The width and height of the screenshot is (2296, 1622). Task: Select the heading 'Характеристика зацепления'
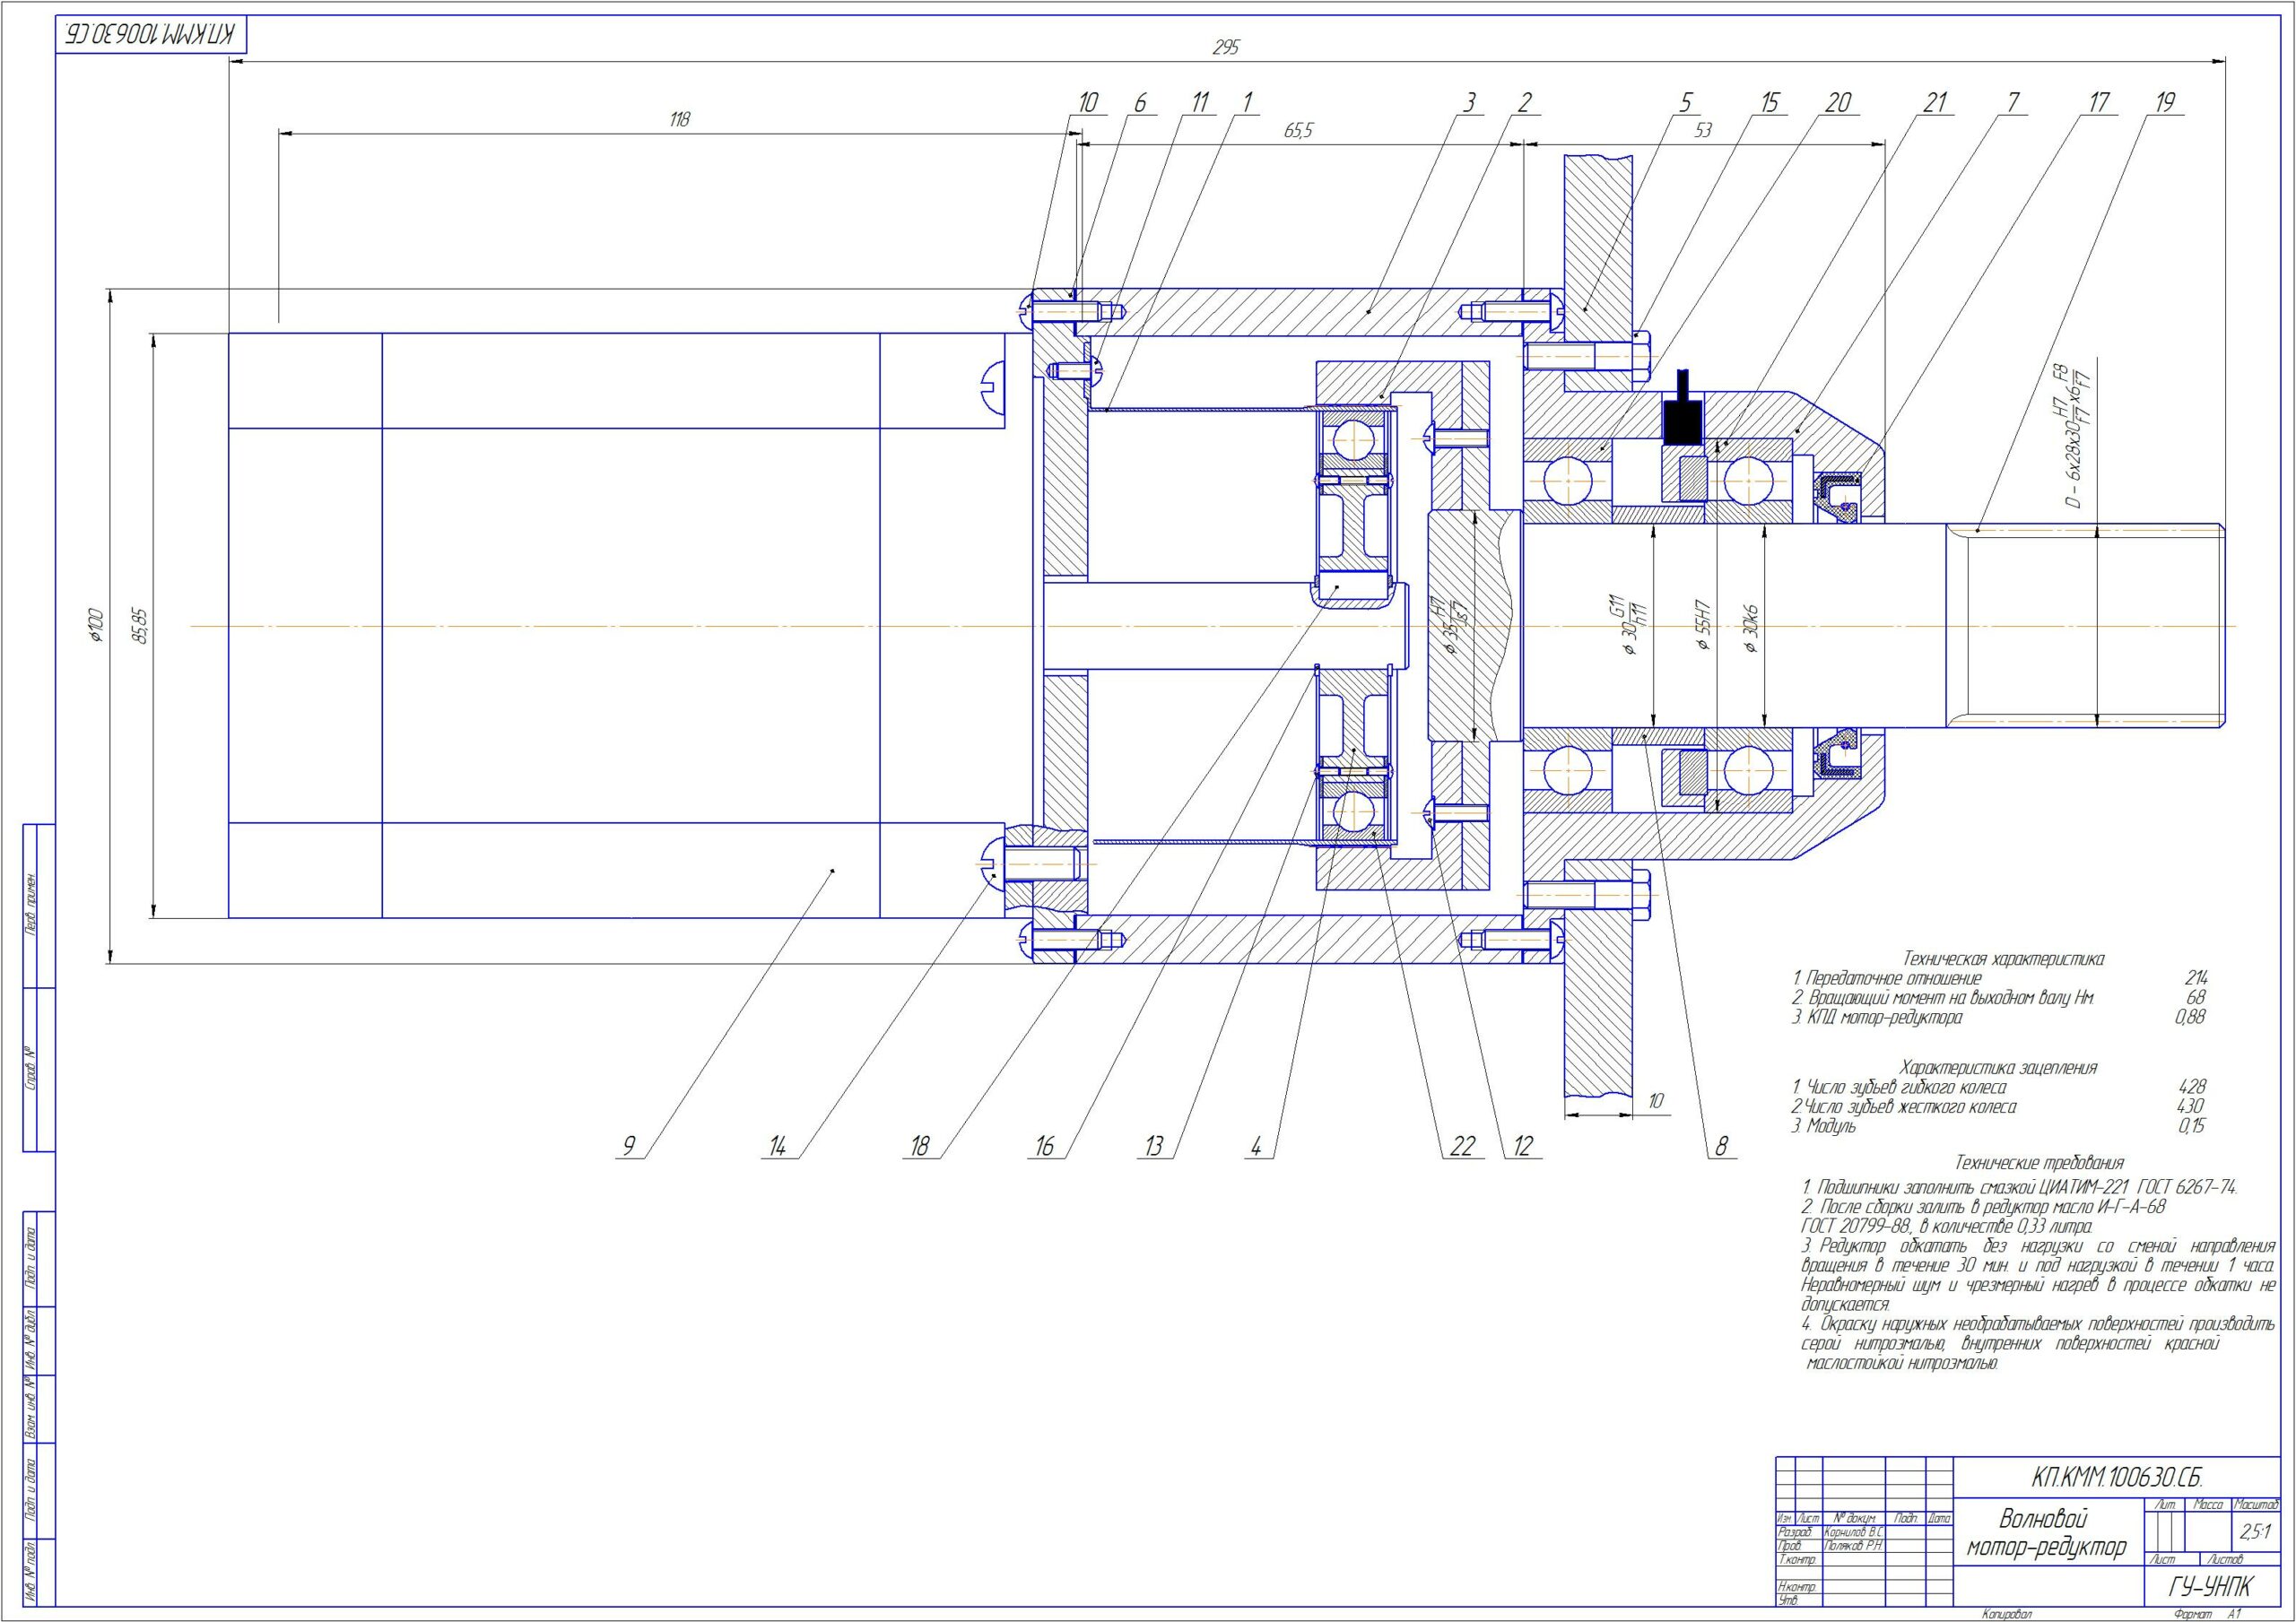(1998, 1067)
